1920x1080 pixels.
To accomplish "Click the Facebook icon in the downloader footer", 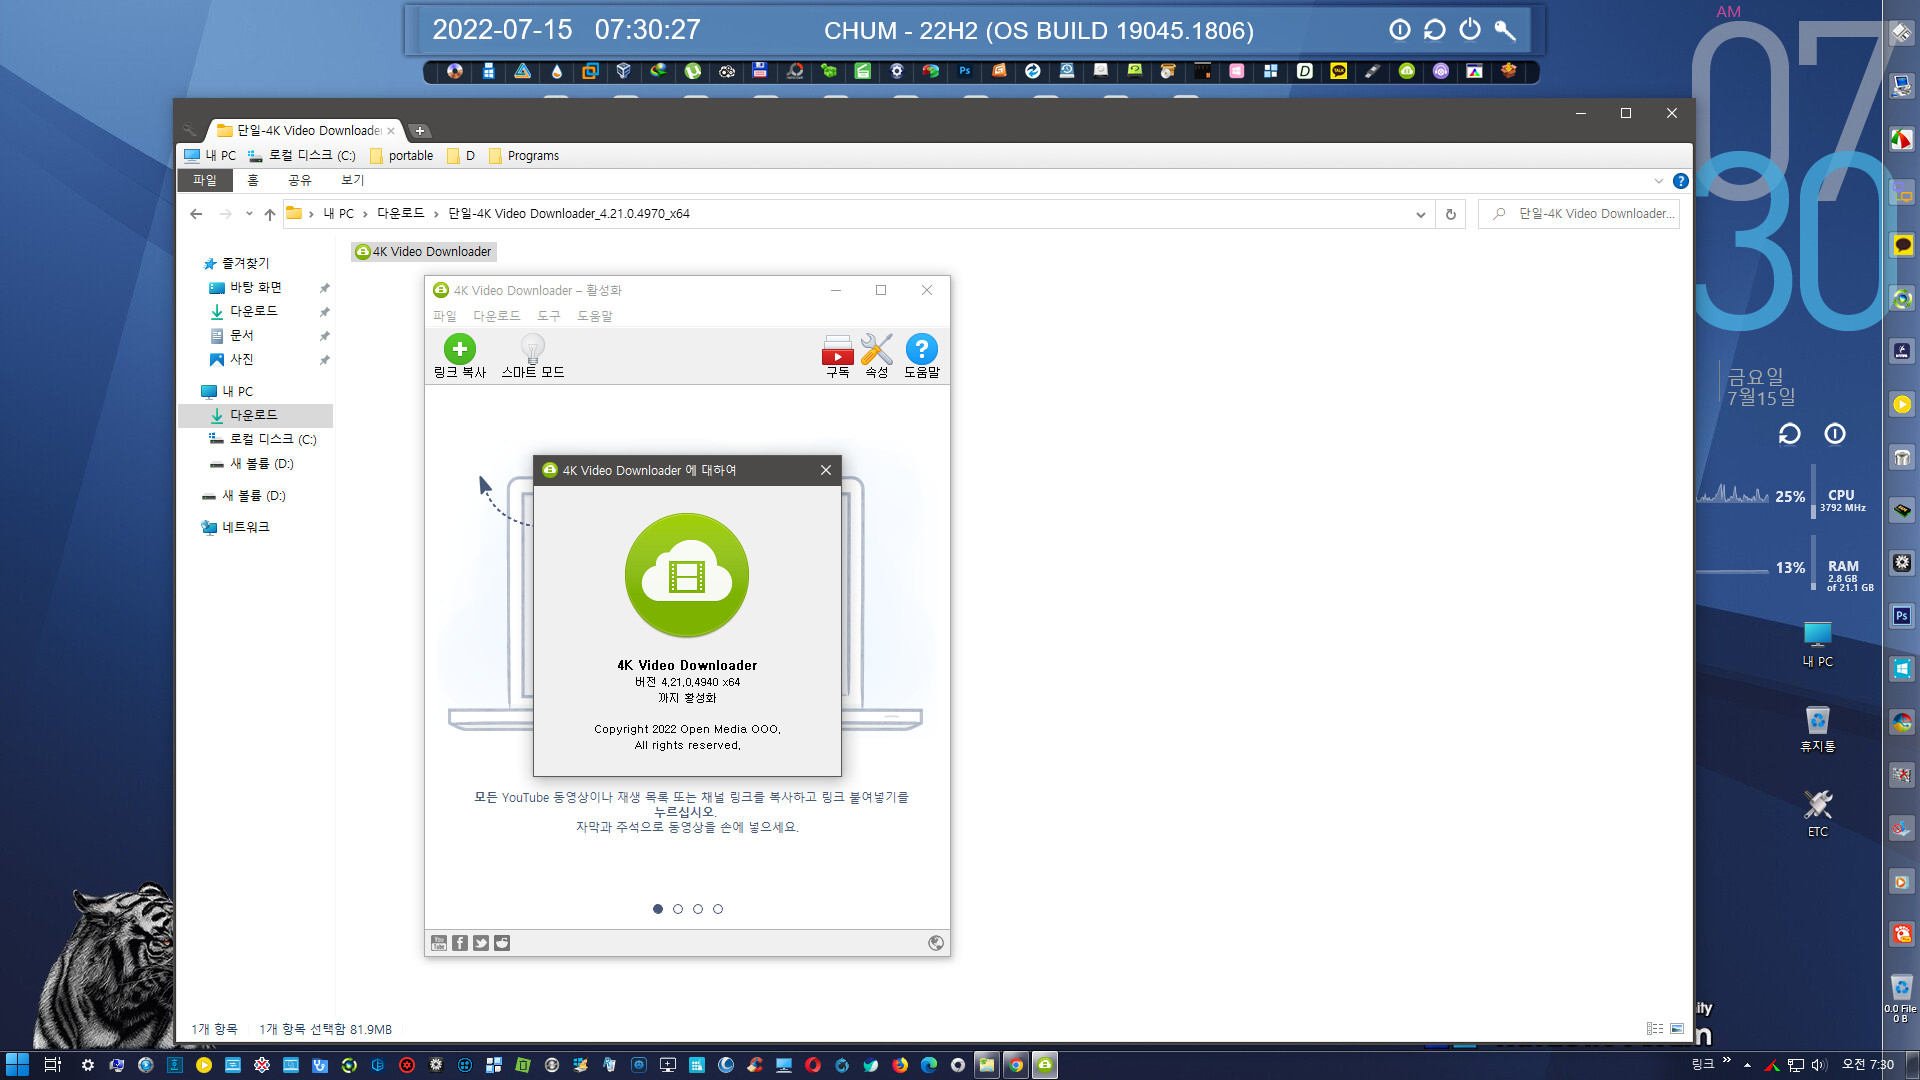I will (460, 943).
